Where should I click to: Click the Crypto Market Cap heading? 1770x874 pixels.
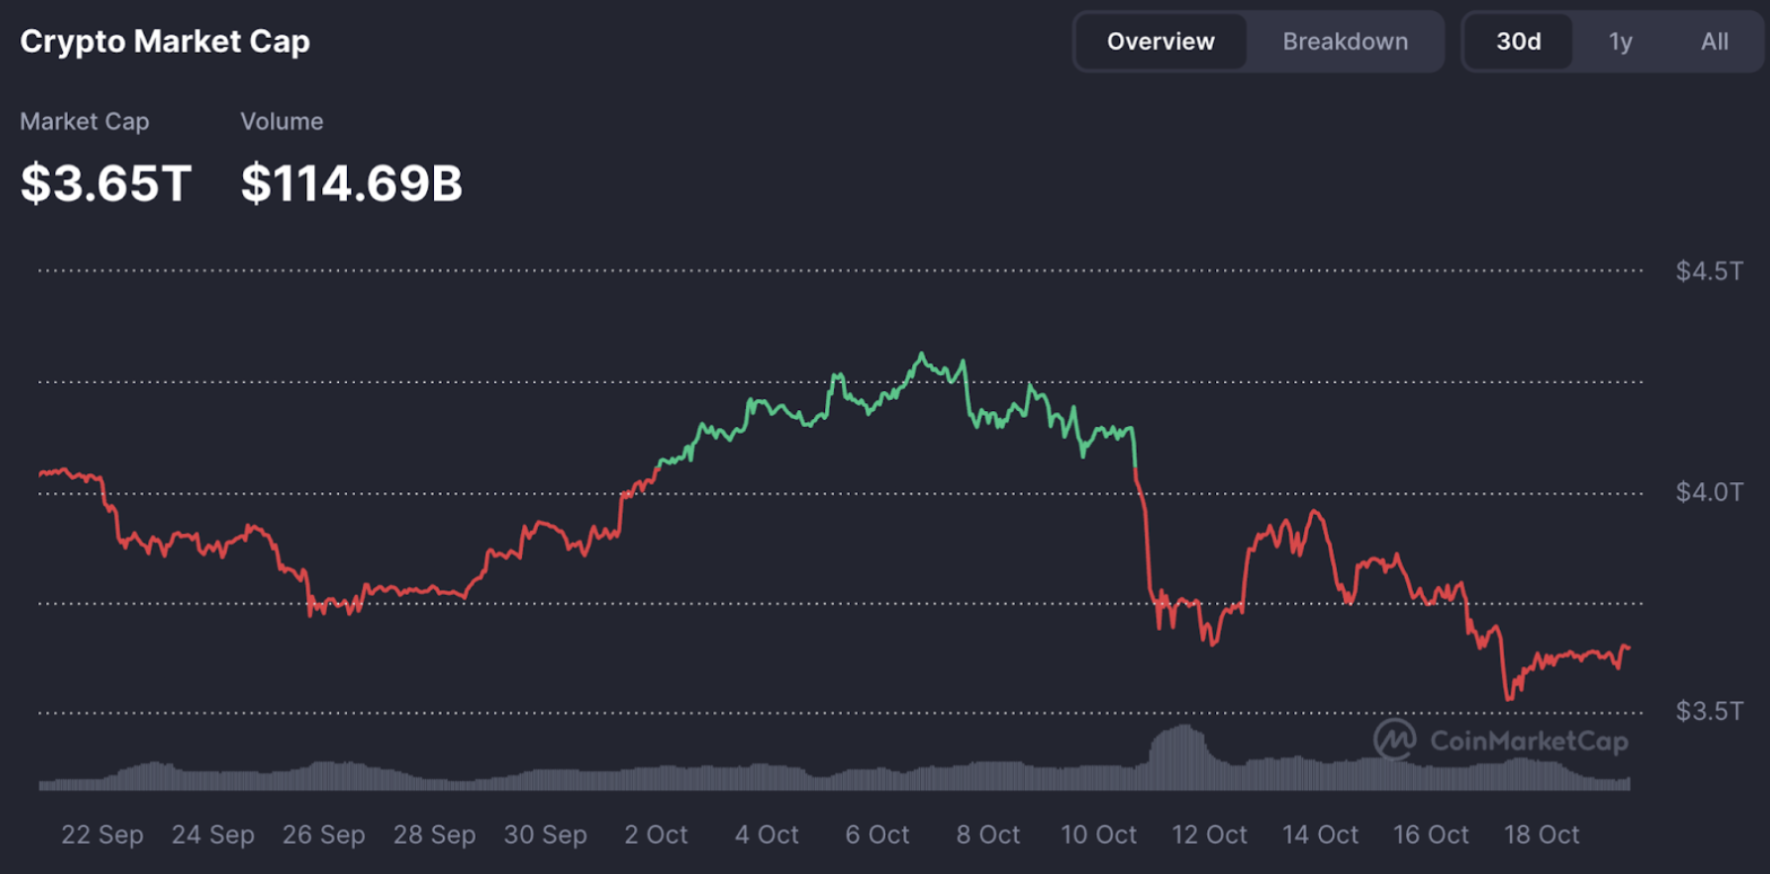click(165, 42)
